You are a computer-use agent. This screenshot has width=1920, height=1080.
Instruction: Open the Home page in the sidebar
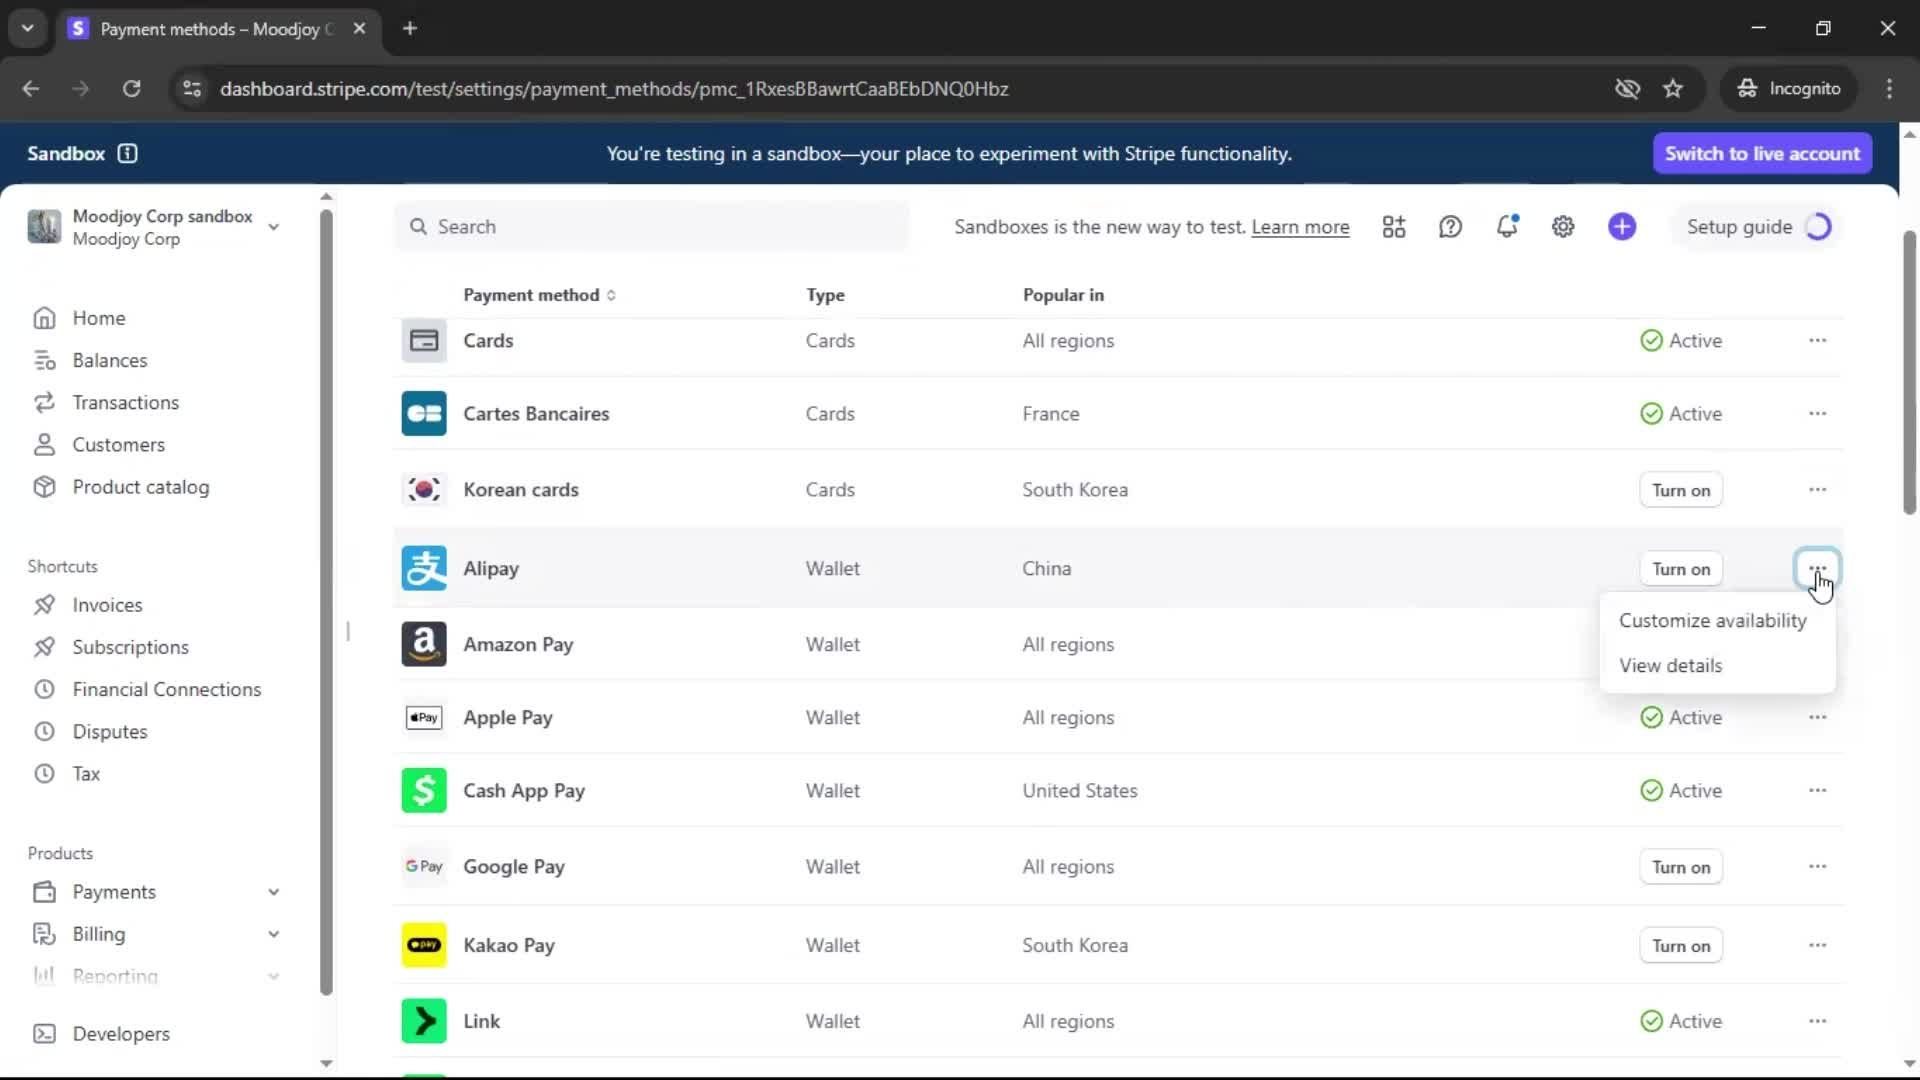pyautogui.click(x=98, y=318)
